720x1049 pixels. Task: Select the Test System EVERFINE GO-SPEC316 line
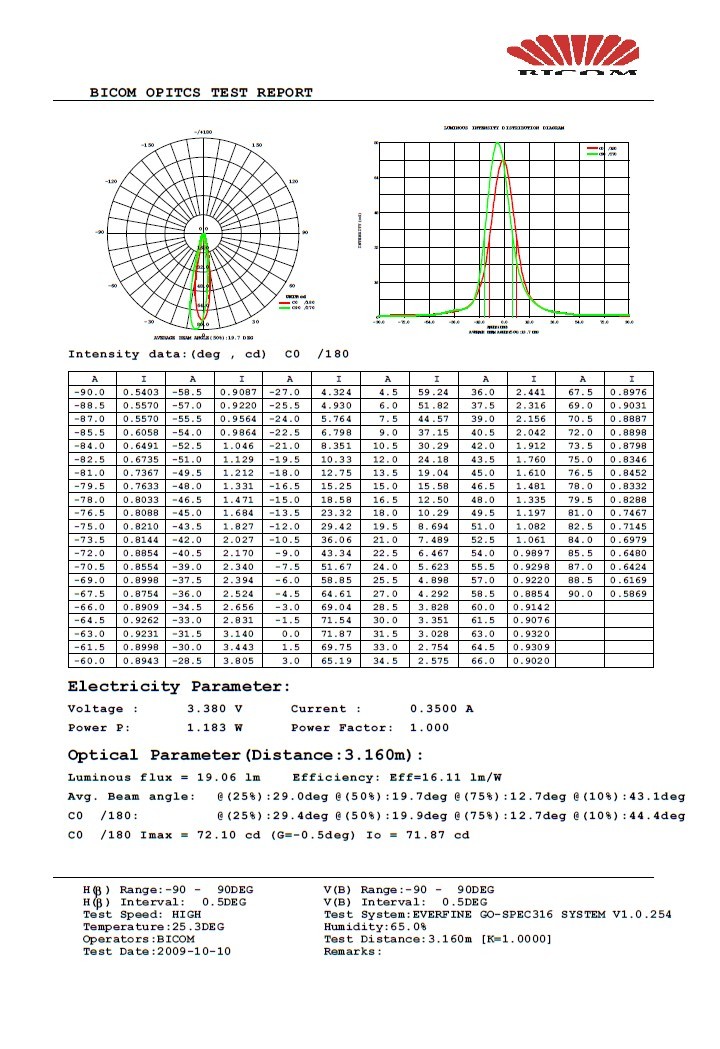[x=497, y=915]
